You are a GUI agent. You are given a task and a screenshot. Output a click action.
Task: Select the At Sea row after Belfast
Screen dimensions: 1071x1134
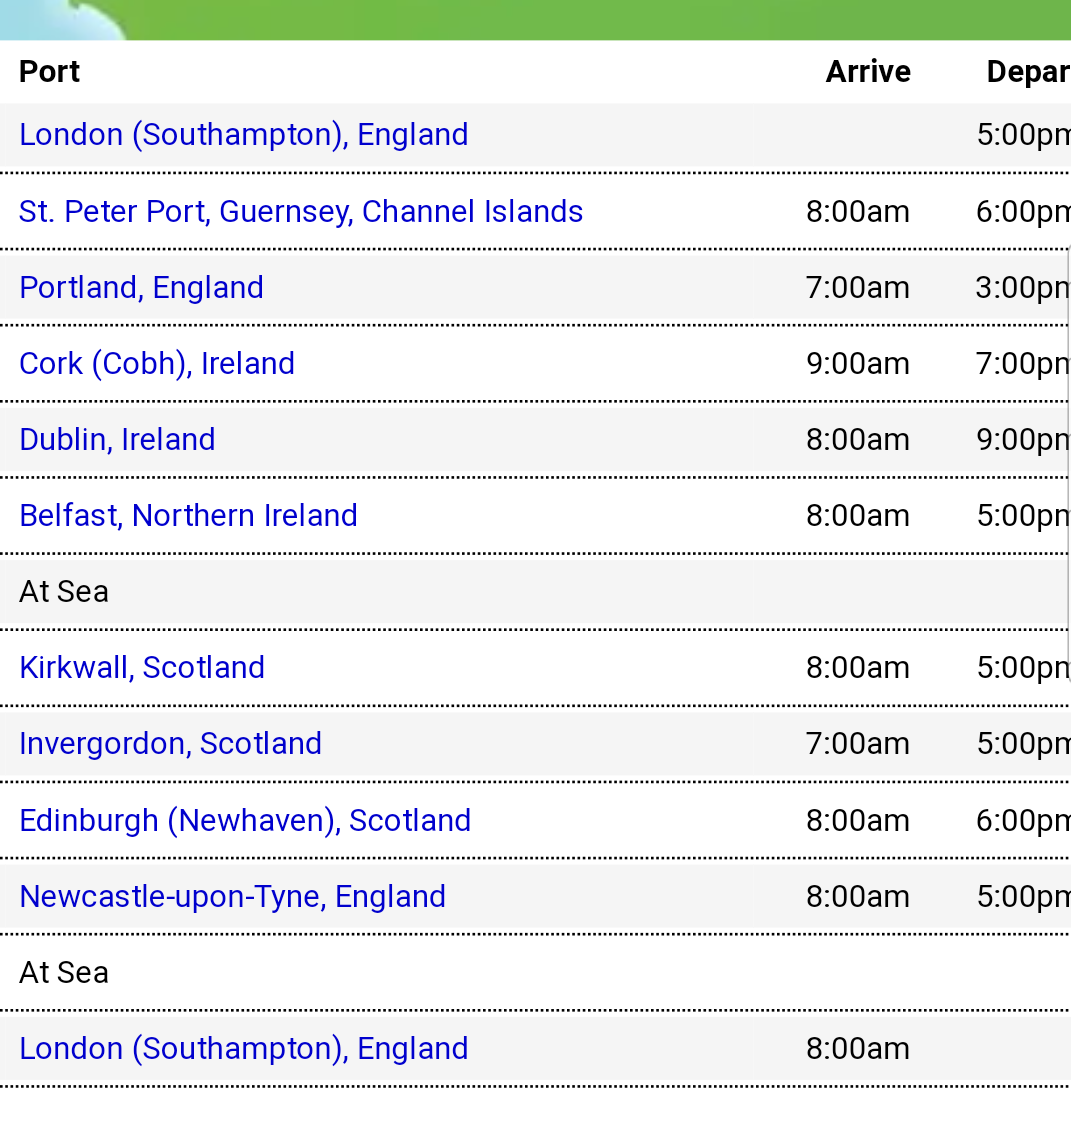point(64,592)
